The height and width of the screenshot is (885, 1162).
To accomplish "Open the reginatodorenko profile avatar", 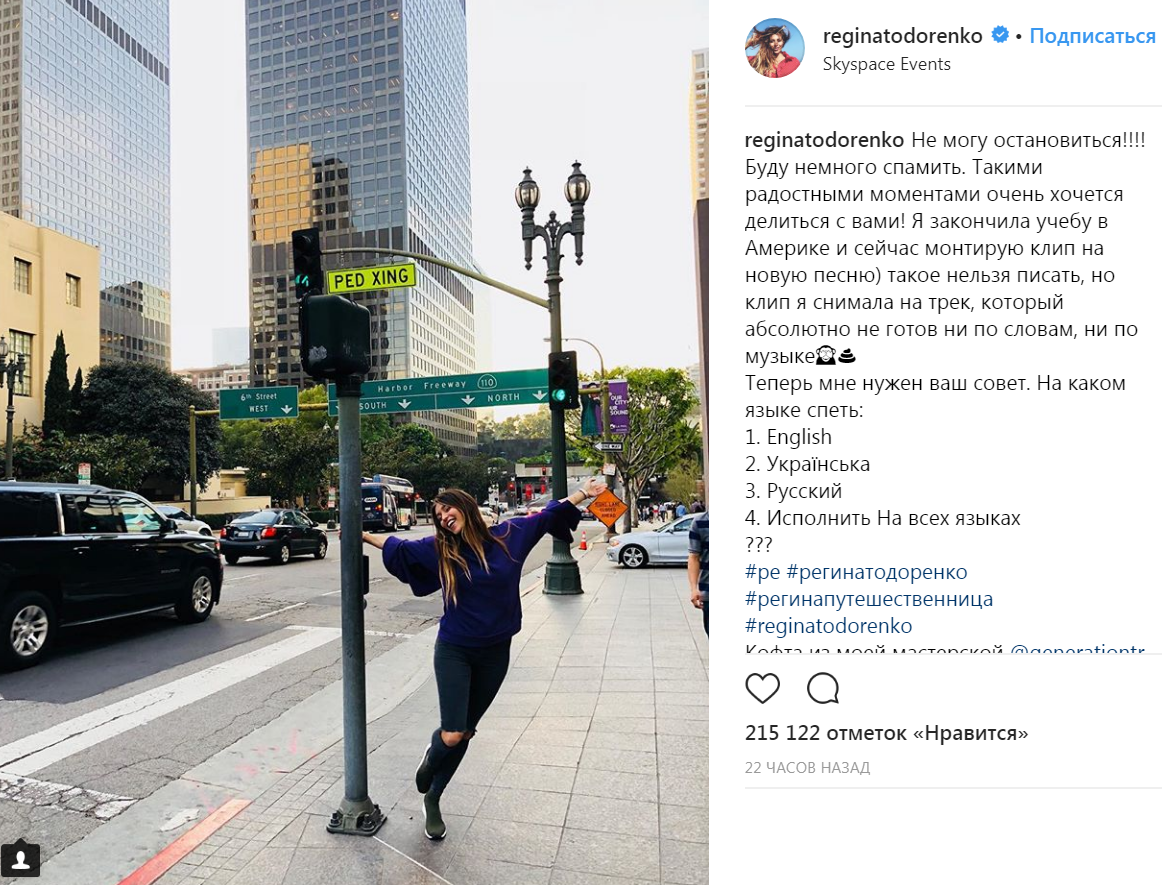I will tap(774, 48).
